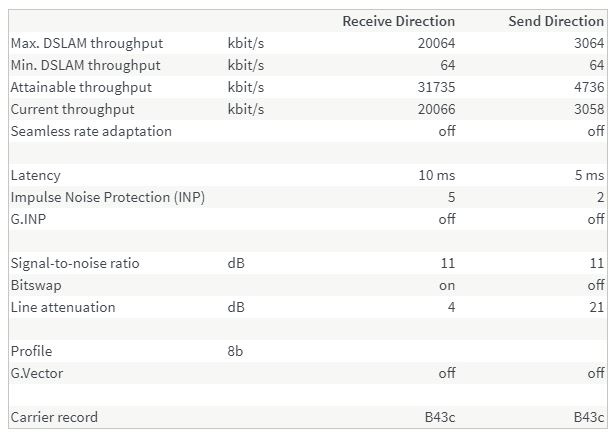This screenshot has width=616, height=438.
Task: Click the Current throughput row label
Action: pos(72,109)
